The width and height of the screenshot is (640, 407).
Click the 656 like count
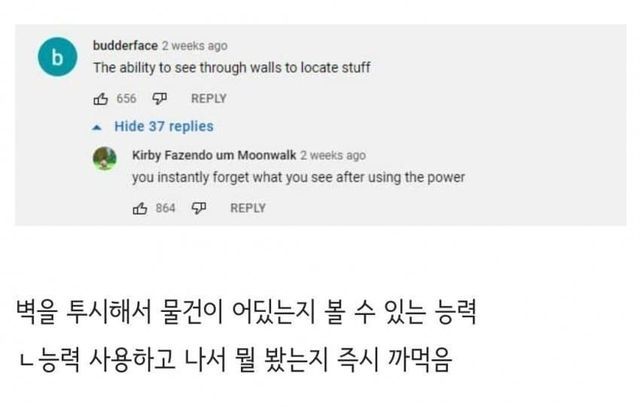(x=126, y=98)
